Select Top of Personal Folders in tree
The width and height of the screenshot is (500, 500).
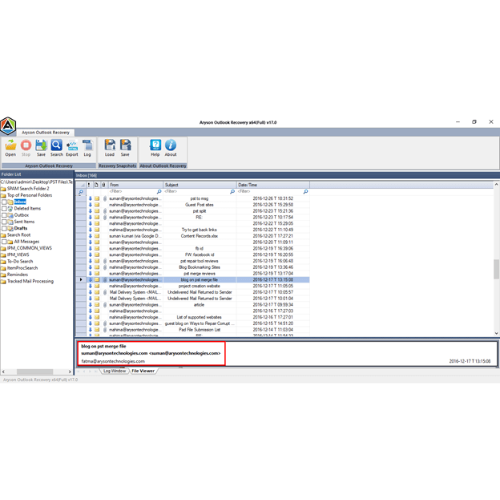point(30,195)
